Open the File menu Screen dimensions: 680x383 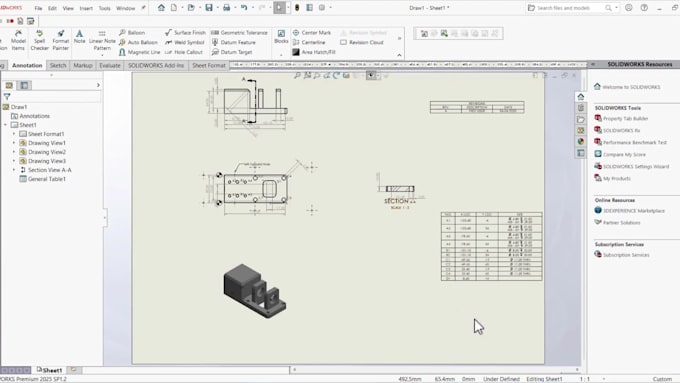(38, 8)
